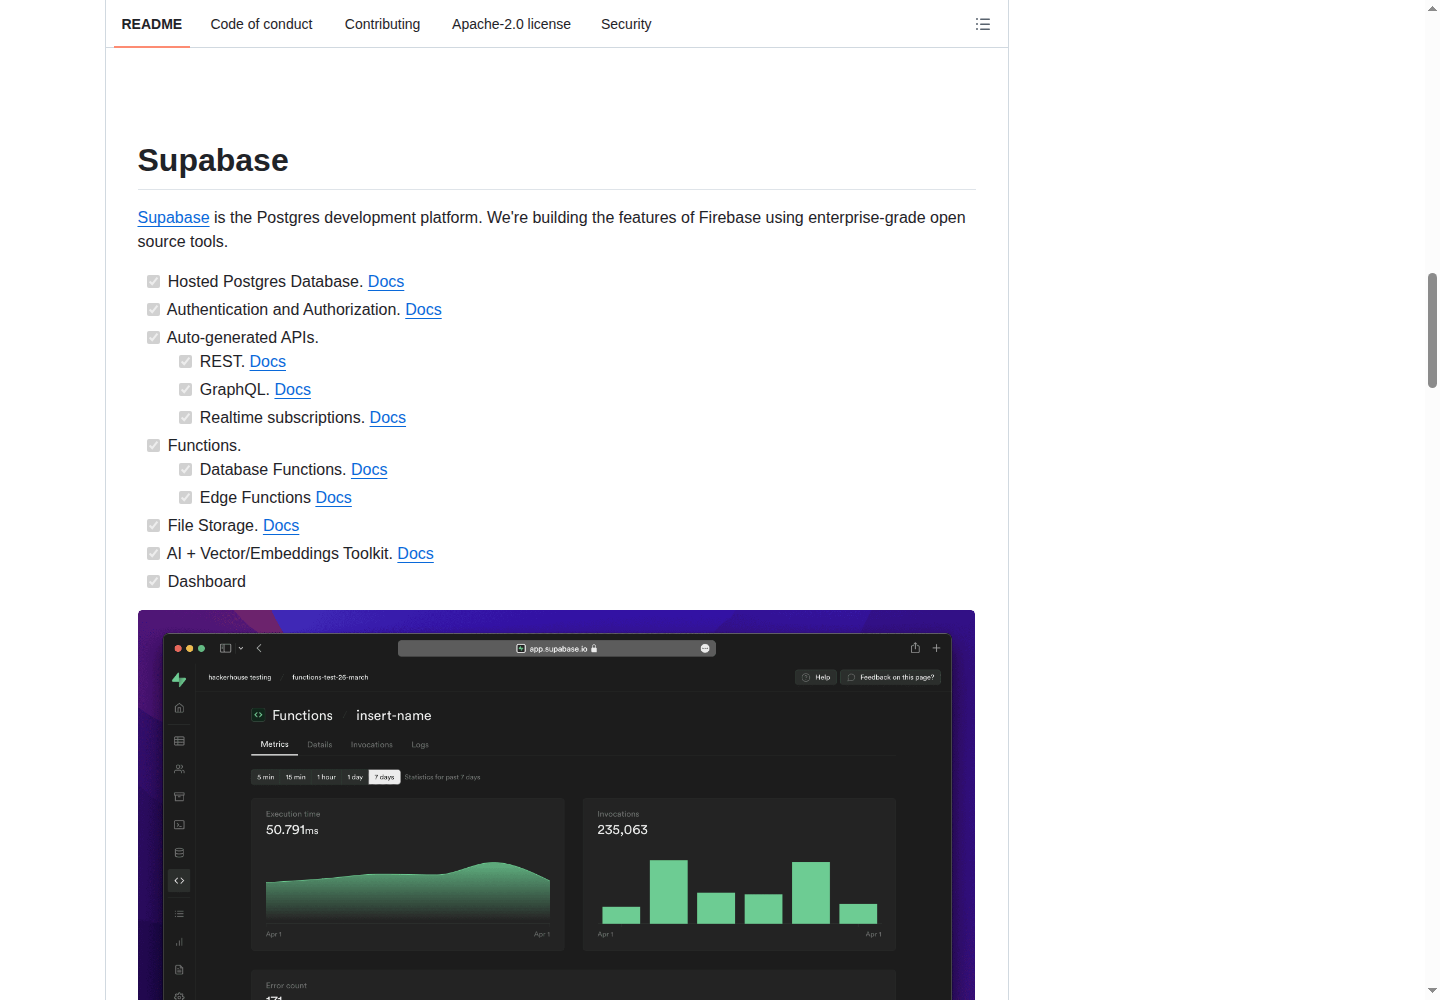Click the Docs link next to REST
1440x1000 pixels.
(x=268, y=362)
